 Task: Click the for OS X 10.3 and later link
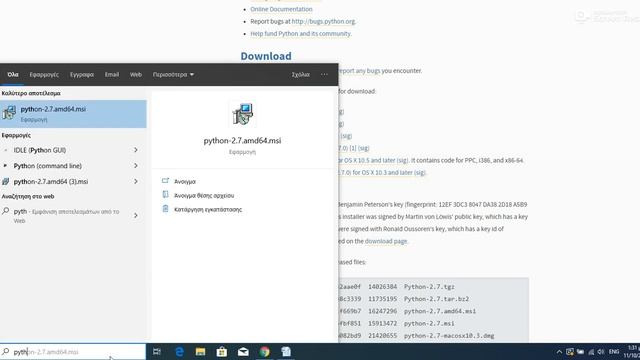pyautogui.click(x=382, y=173)
